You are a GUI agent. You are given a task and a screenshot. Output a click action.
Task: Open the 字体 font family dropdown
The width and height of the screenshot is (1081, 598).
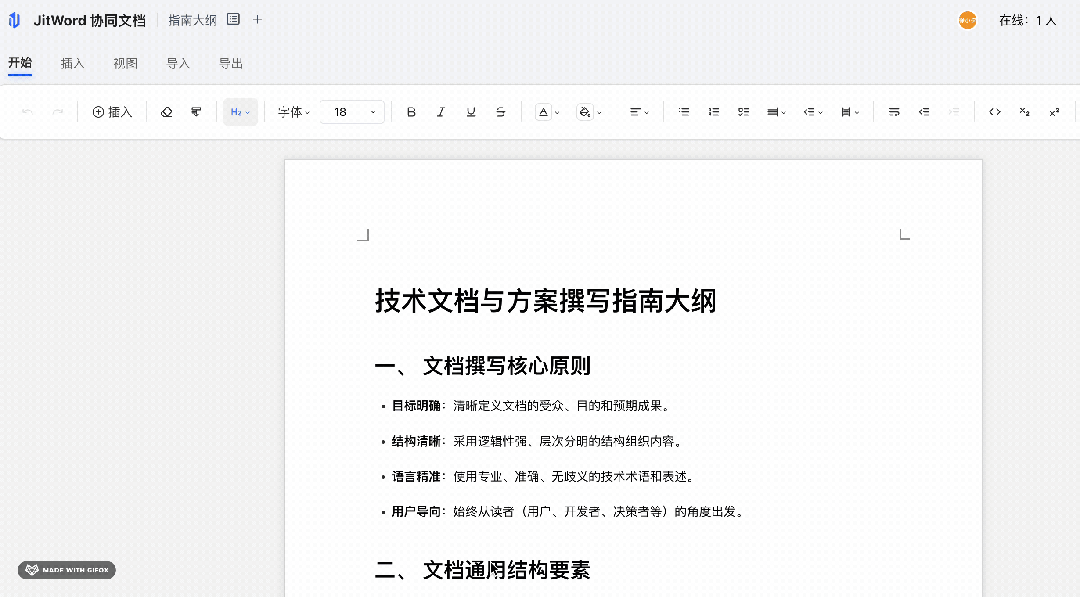tap(292, 112)
